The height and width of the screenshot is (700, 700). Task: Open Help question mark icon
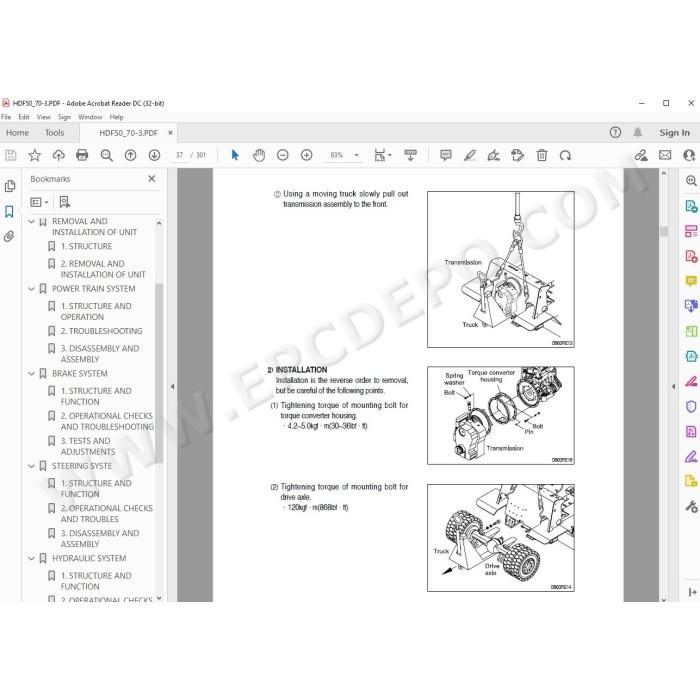615,133
